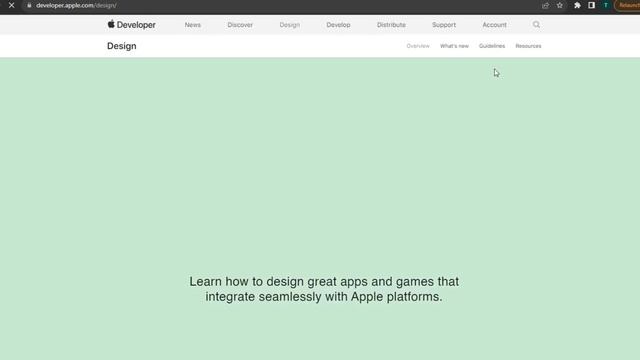Open the Support menu item
This screenshot has height=360, width=640.
[x=444, y=25]
